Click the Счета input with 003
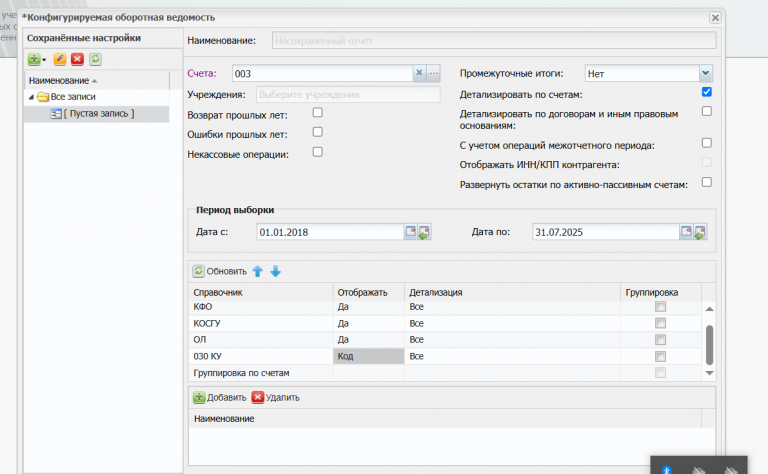 click(322, 73)
